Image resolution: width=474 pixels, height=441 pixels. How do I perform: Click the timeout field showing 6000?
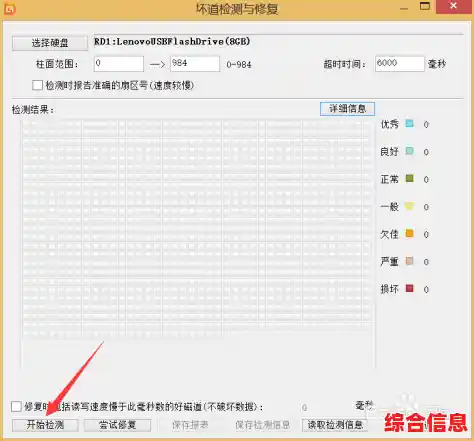point(400,64)
